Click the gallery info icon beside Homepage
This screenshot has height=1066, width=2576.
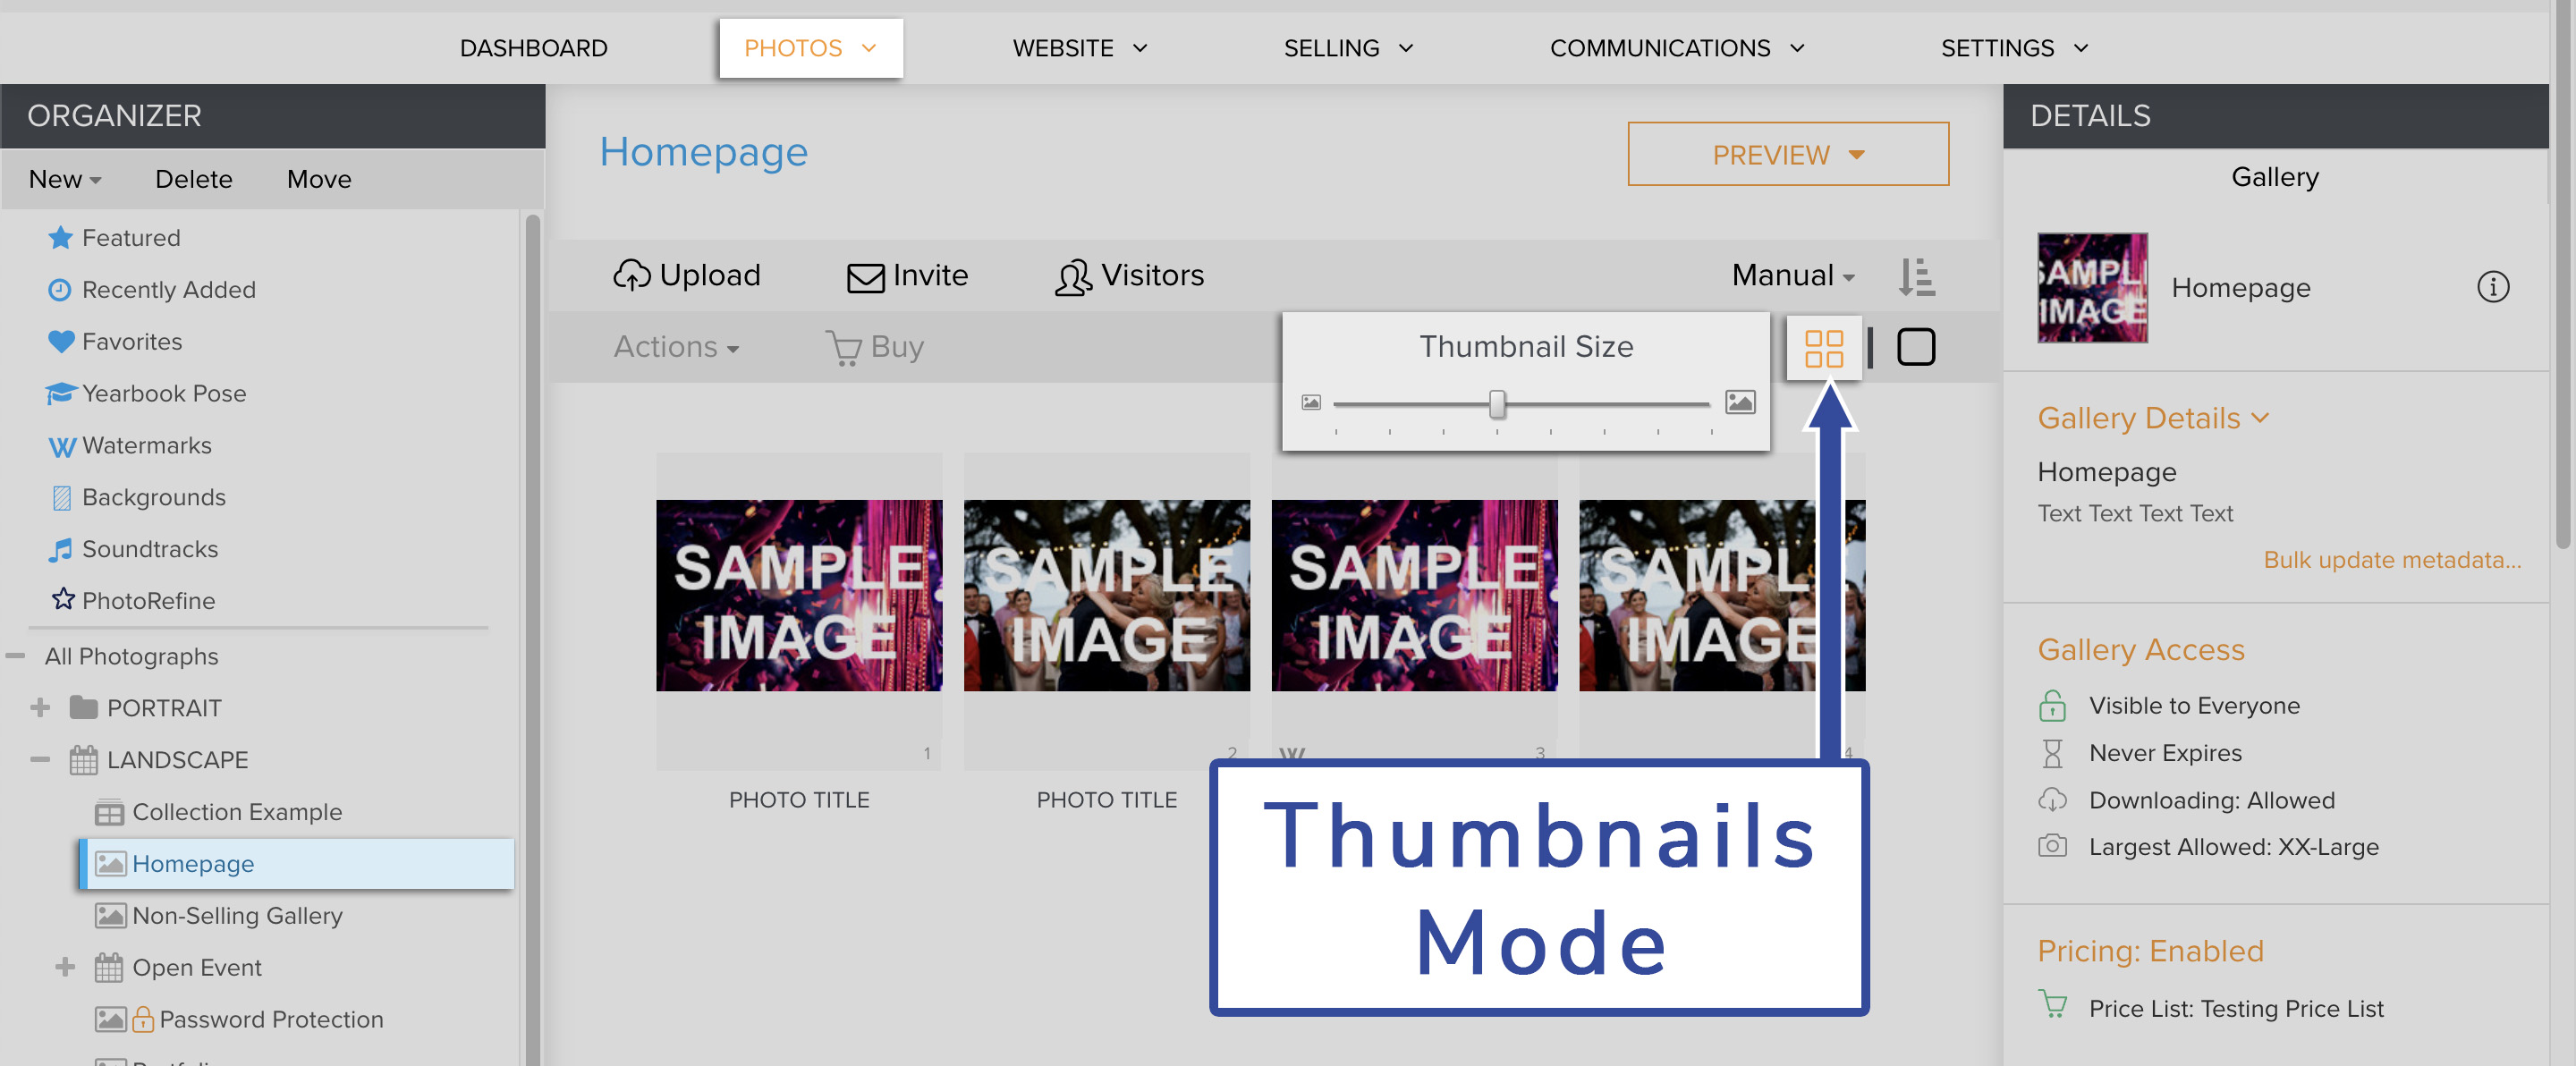tap(2493, 287)
